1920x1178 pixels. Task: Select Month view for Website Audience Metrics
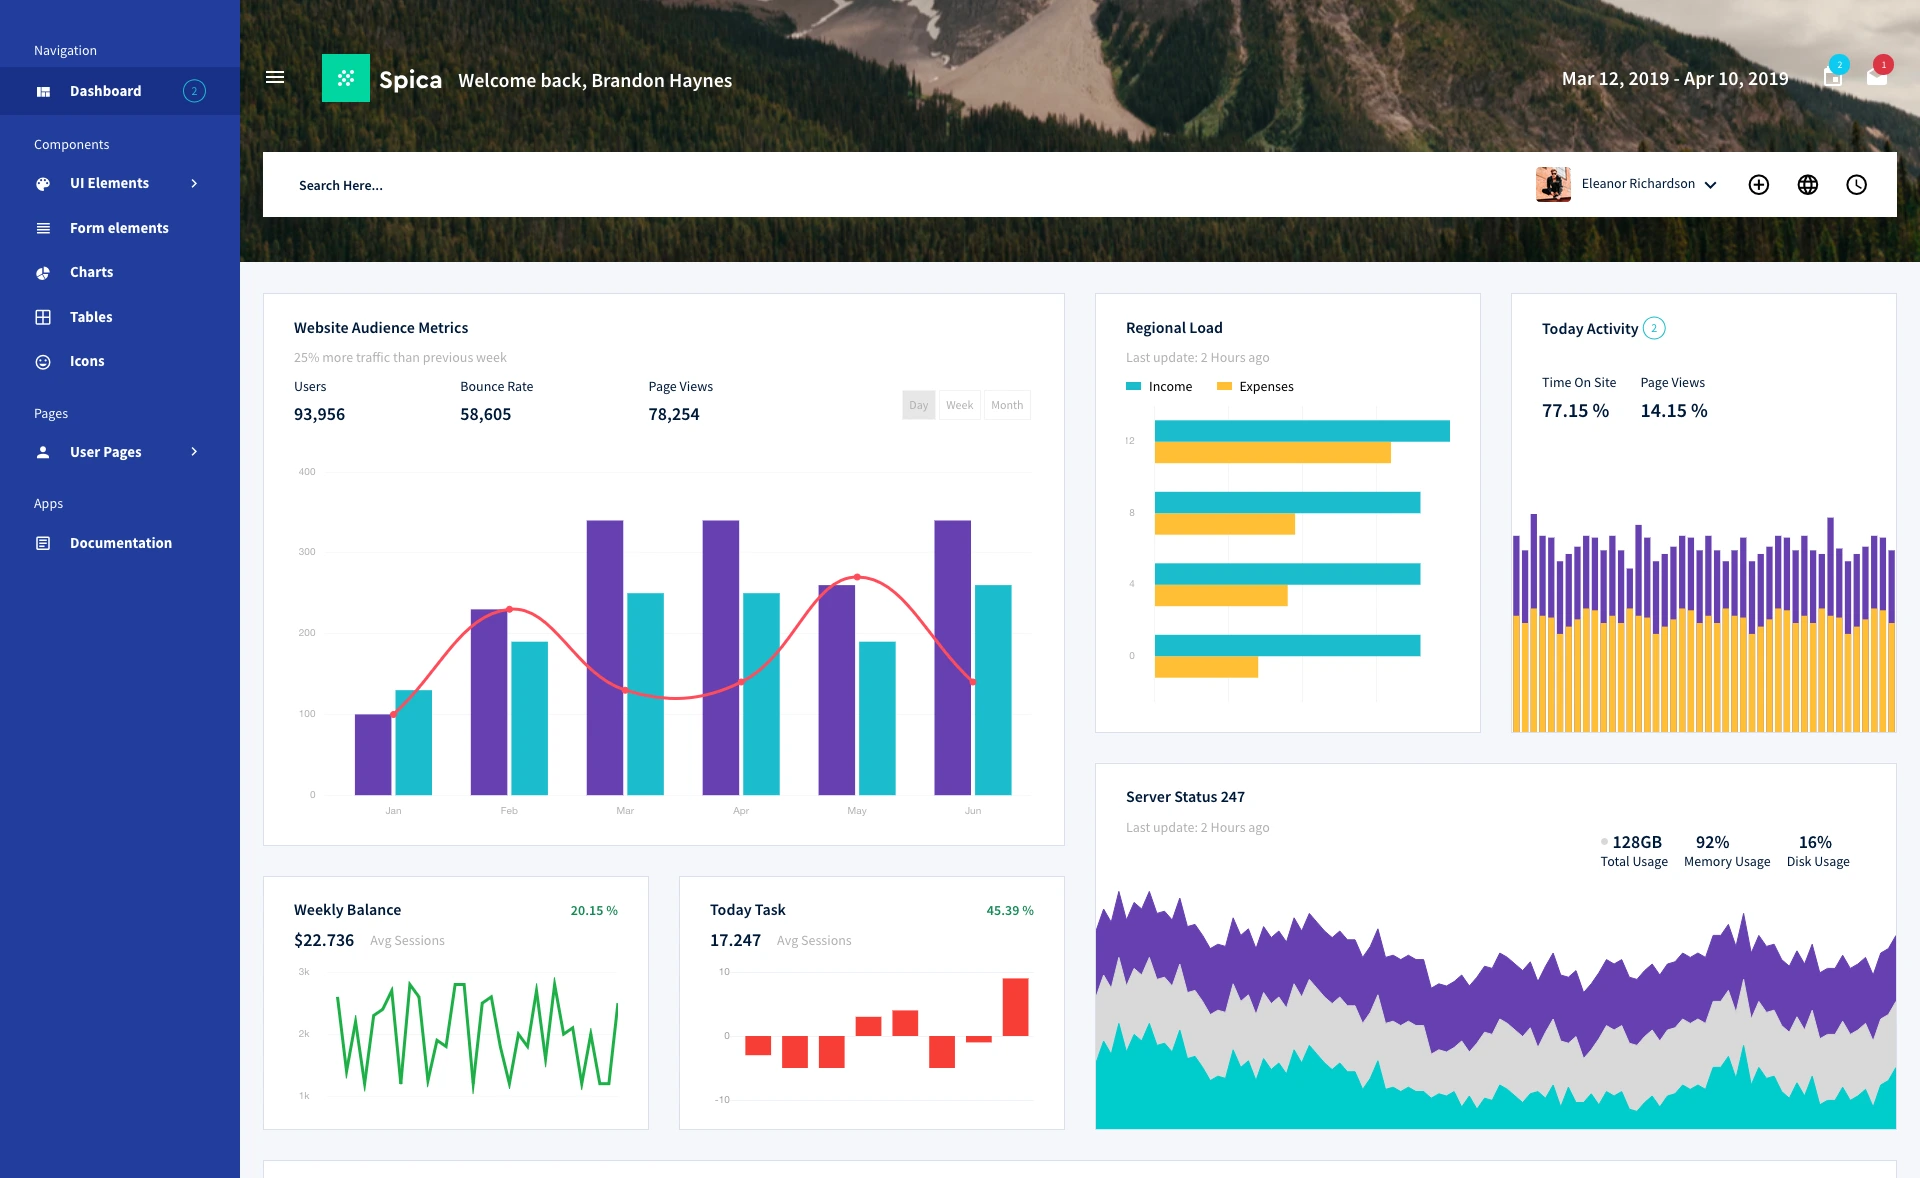(x=1007, y=404)
